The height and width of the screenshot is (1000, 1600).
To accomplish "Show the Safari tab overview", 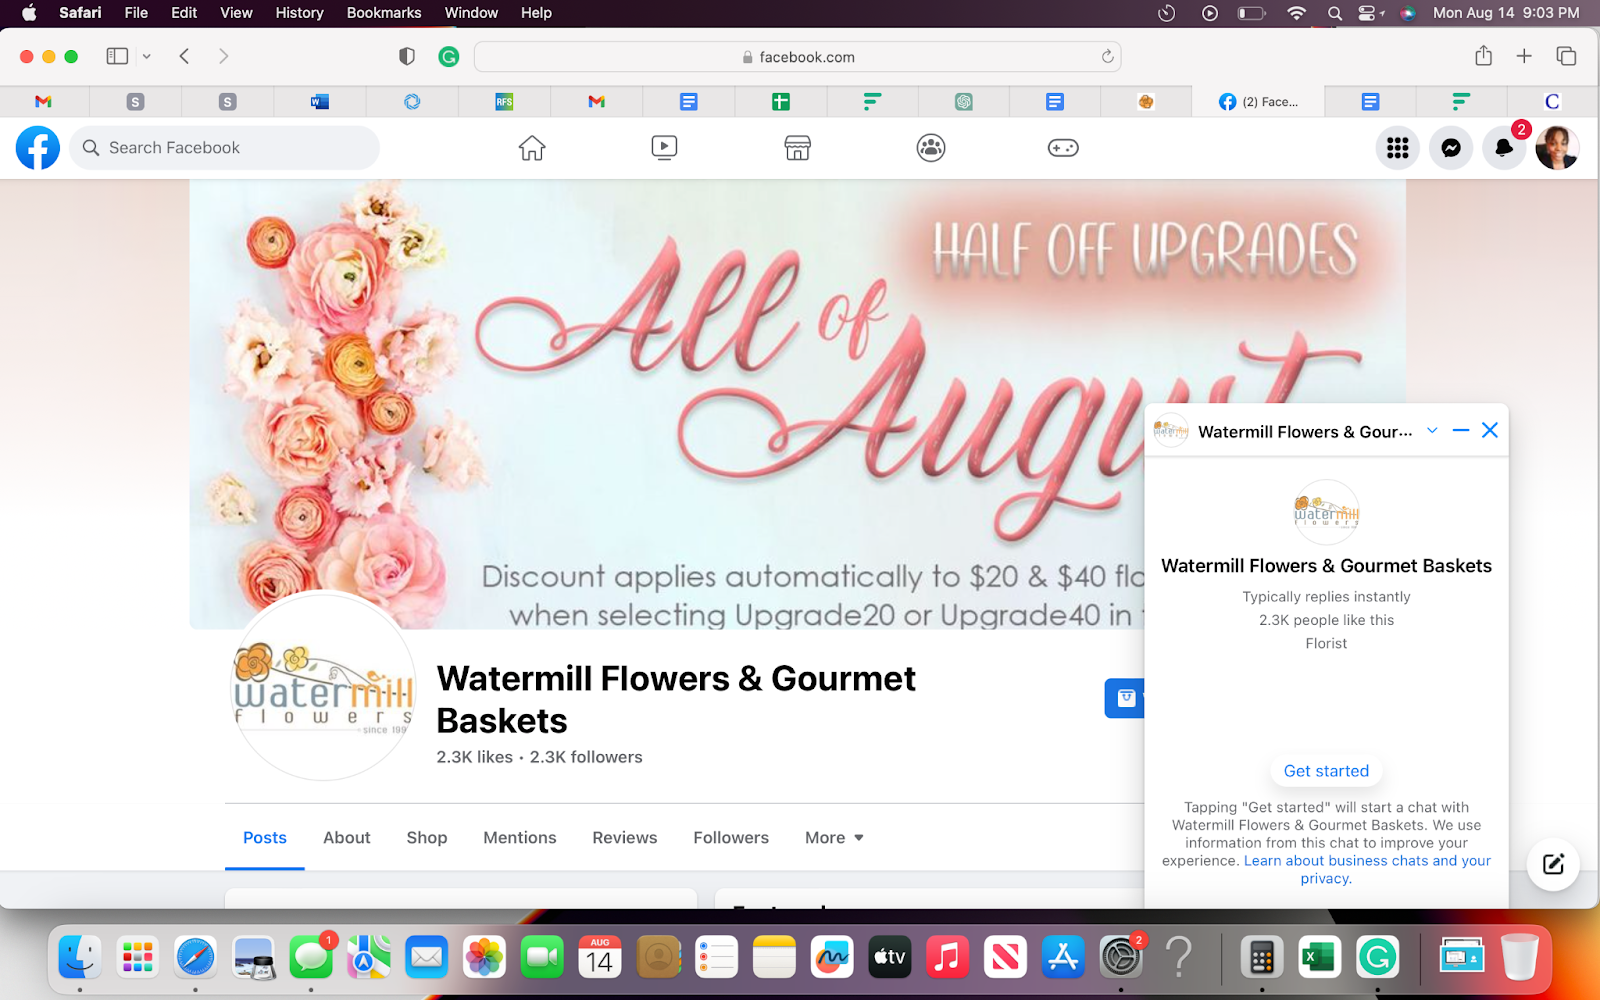I will click(1566, 56).
